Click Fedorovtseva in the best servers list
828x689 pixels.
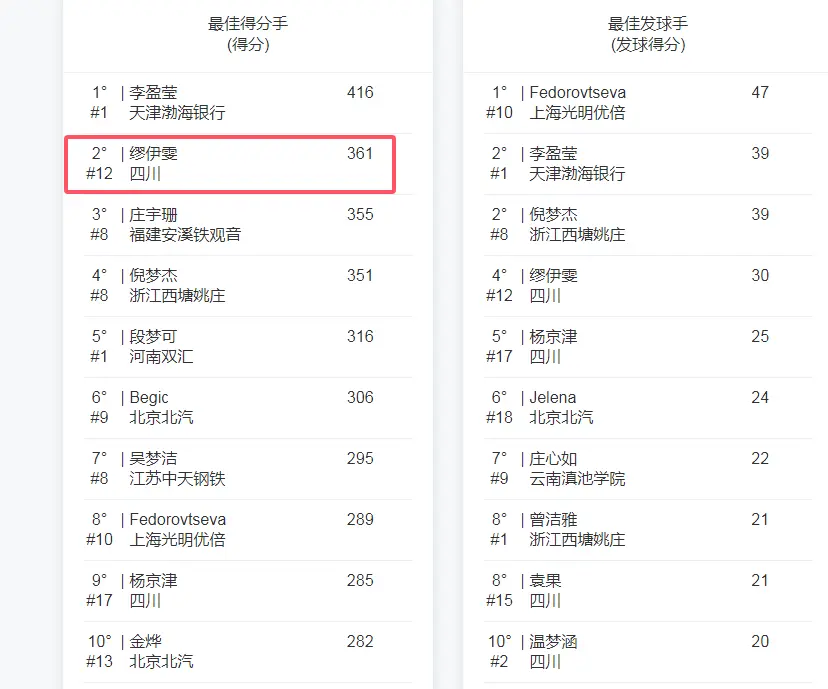578,93
